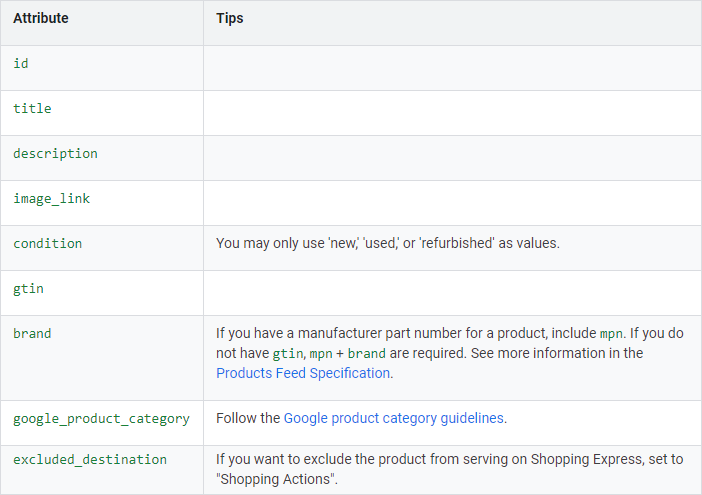Click gtin in the Attribute column

click(28, 288)
